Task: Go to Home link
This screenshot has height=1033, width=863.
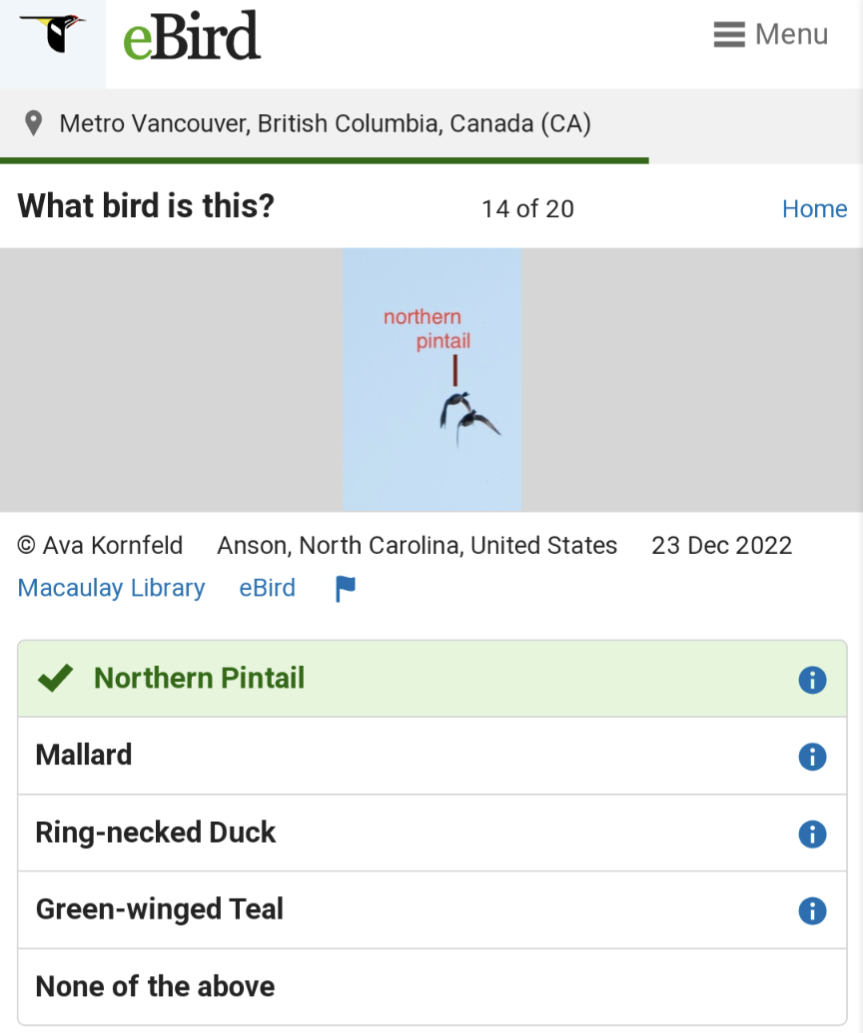Action: point(814,209)
